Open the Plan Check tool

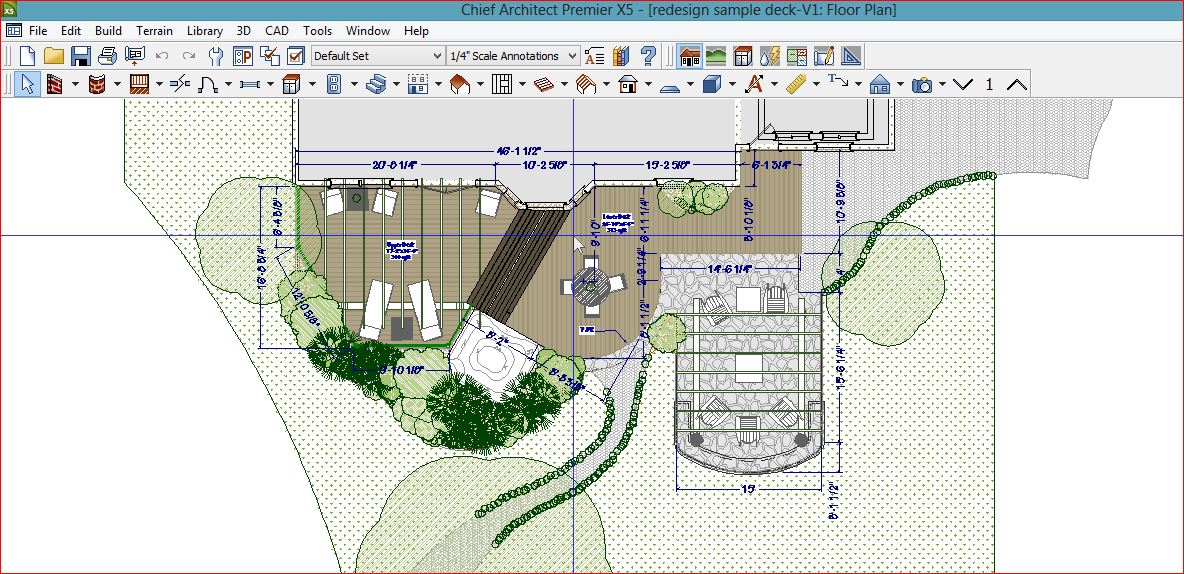pyautogui.click(x=270, y=56)
